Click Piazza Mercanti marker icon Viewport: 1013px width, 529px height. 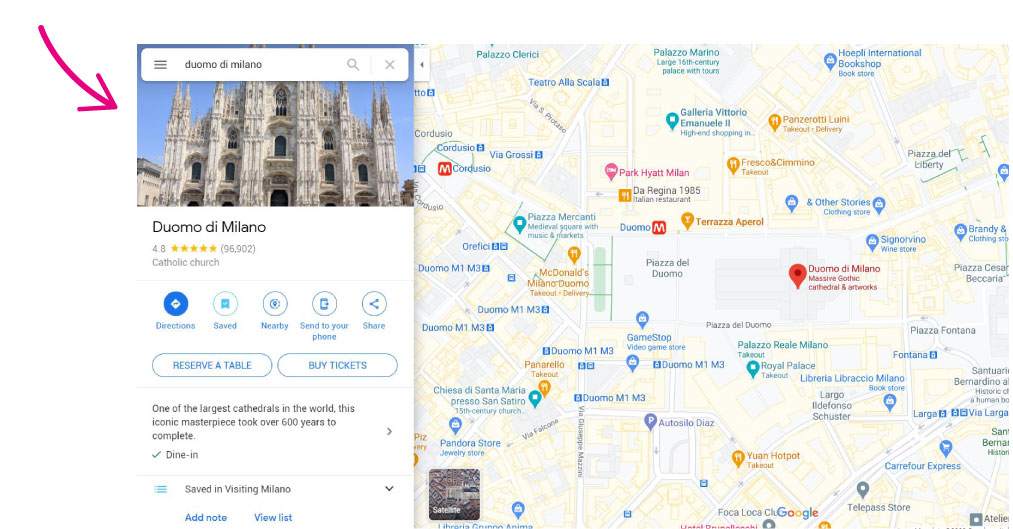click(x=519, y=224)
